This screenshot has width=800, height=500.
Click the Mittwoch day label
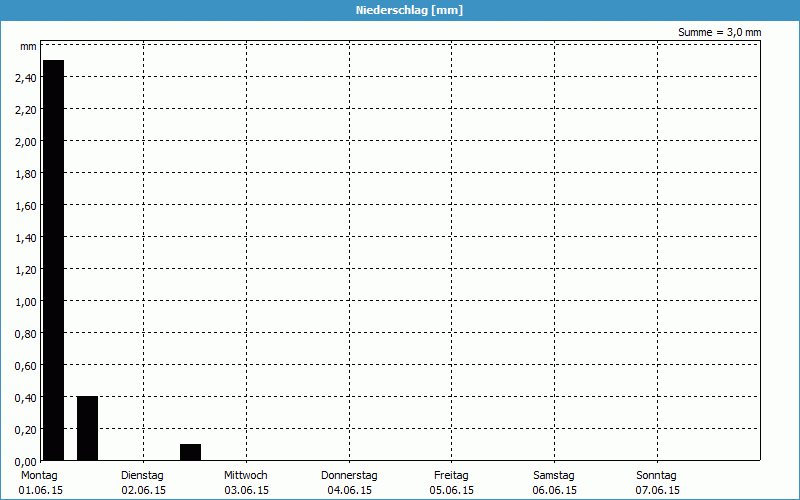(245, 475)
